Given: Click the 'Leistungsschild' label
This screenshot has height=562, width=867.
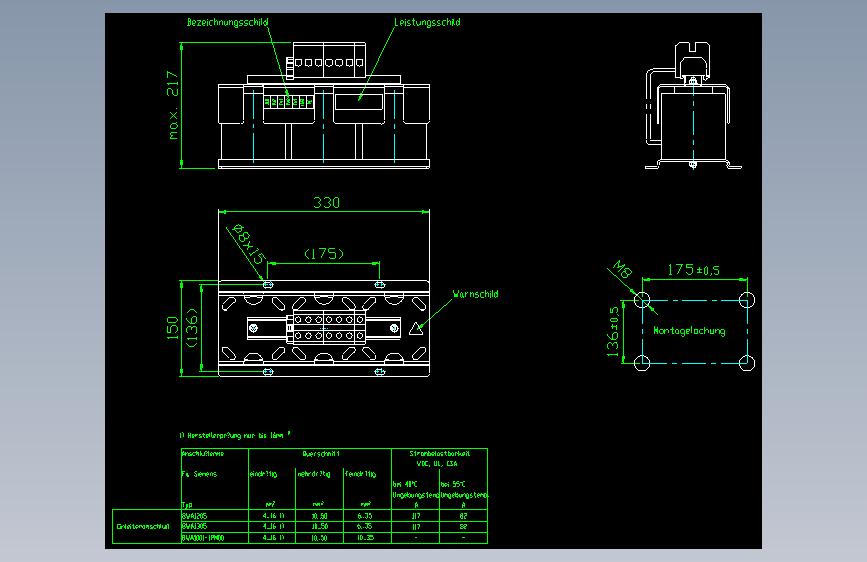Looking at the screenshot, I should click(x=427, y=23).
